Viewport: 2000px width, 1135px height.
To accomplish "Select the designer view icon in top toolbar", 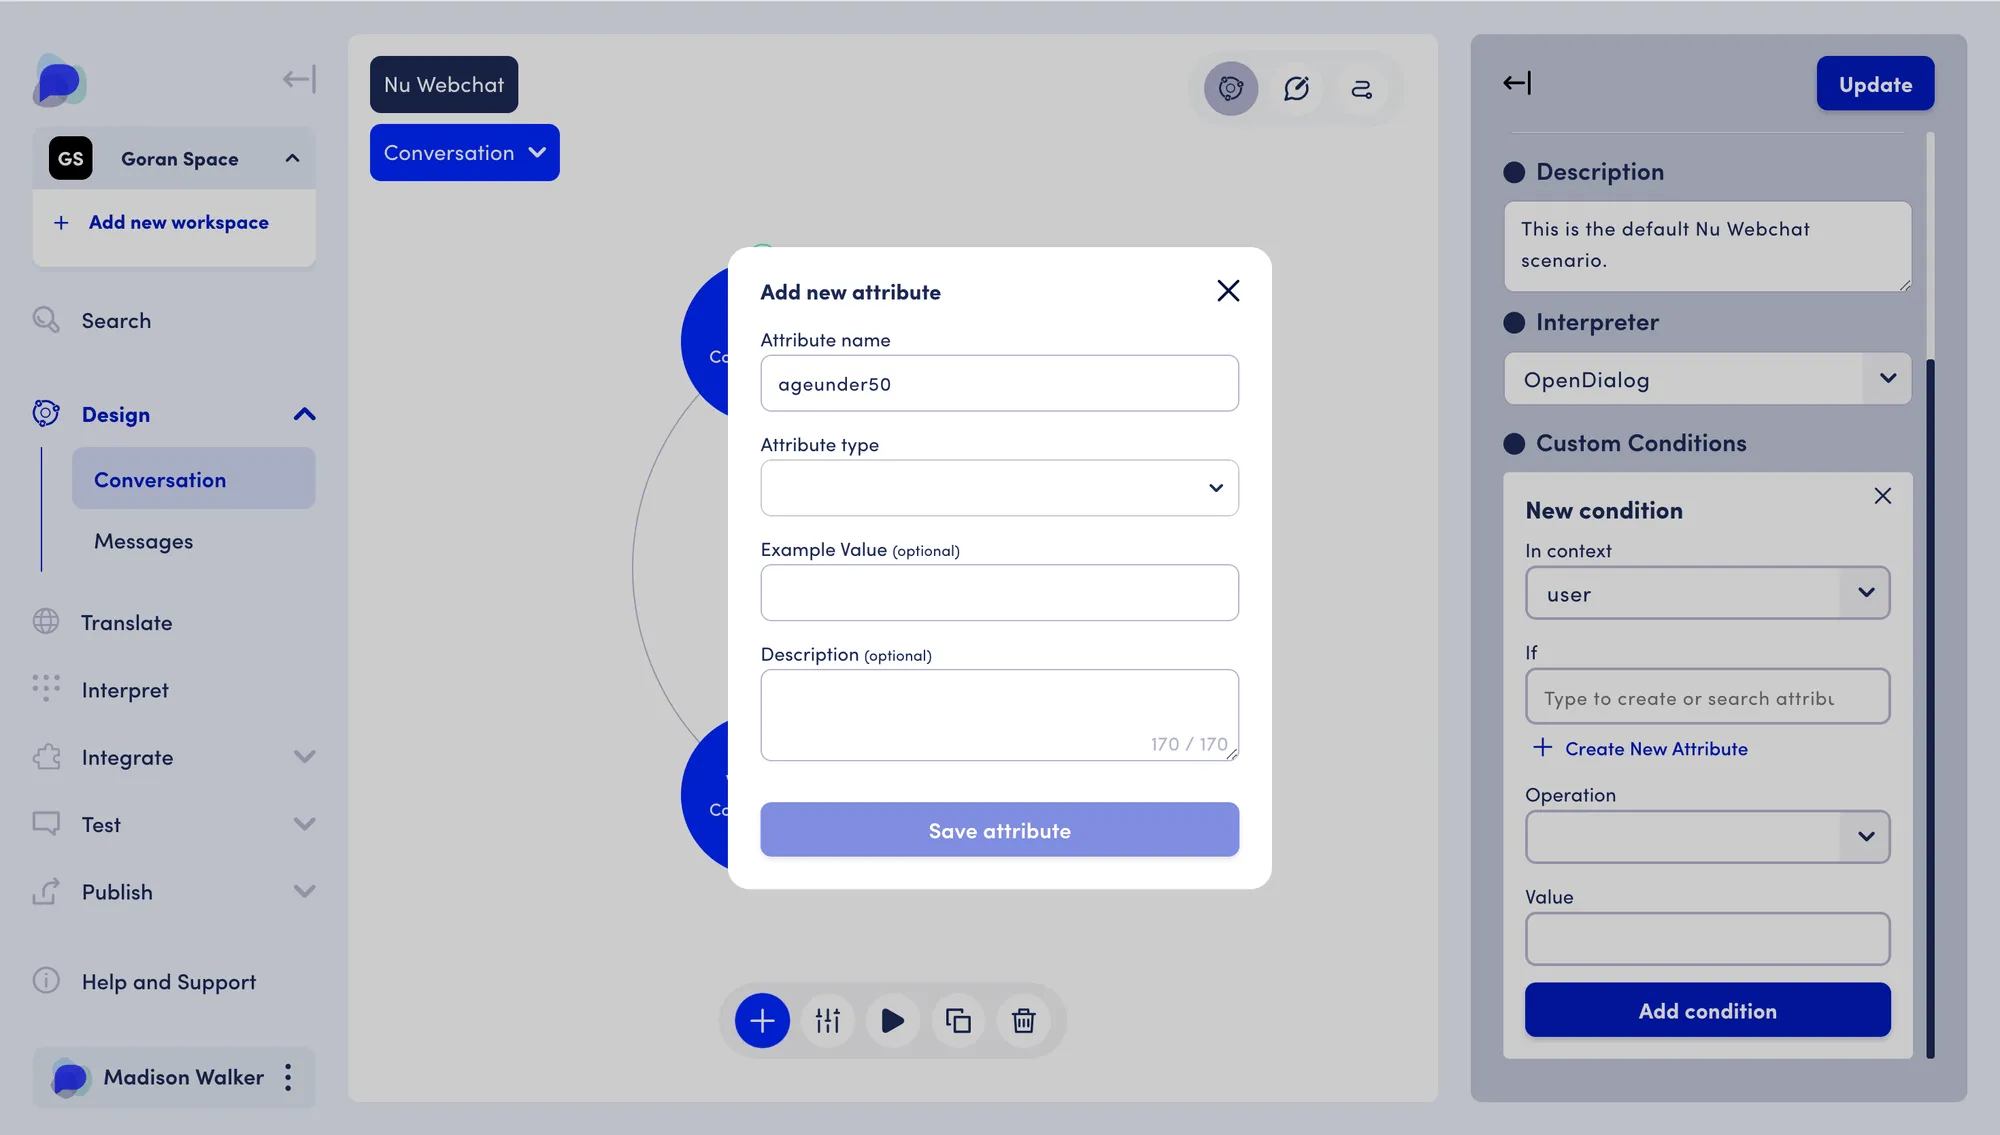I will coord(1231,88).
